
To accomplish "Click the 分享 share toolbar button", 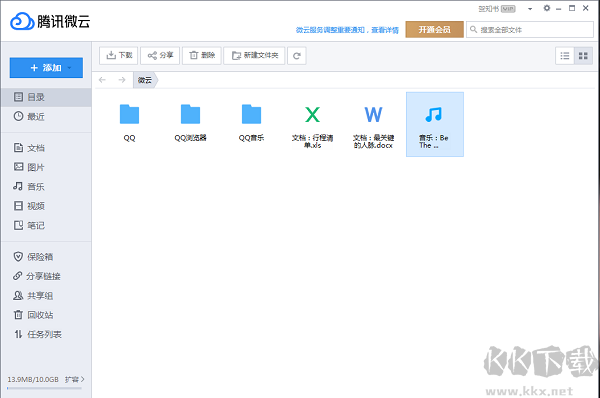I will [x=160, y=55].
